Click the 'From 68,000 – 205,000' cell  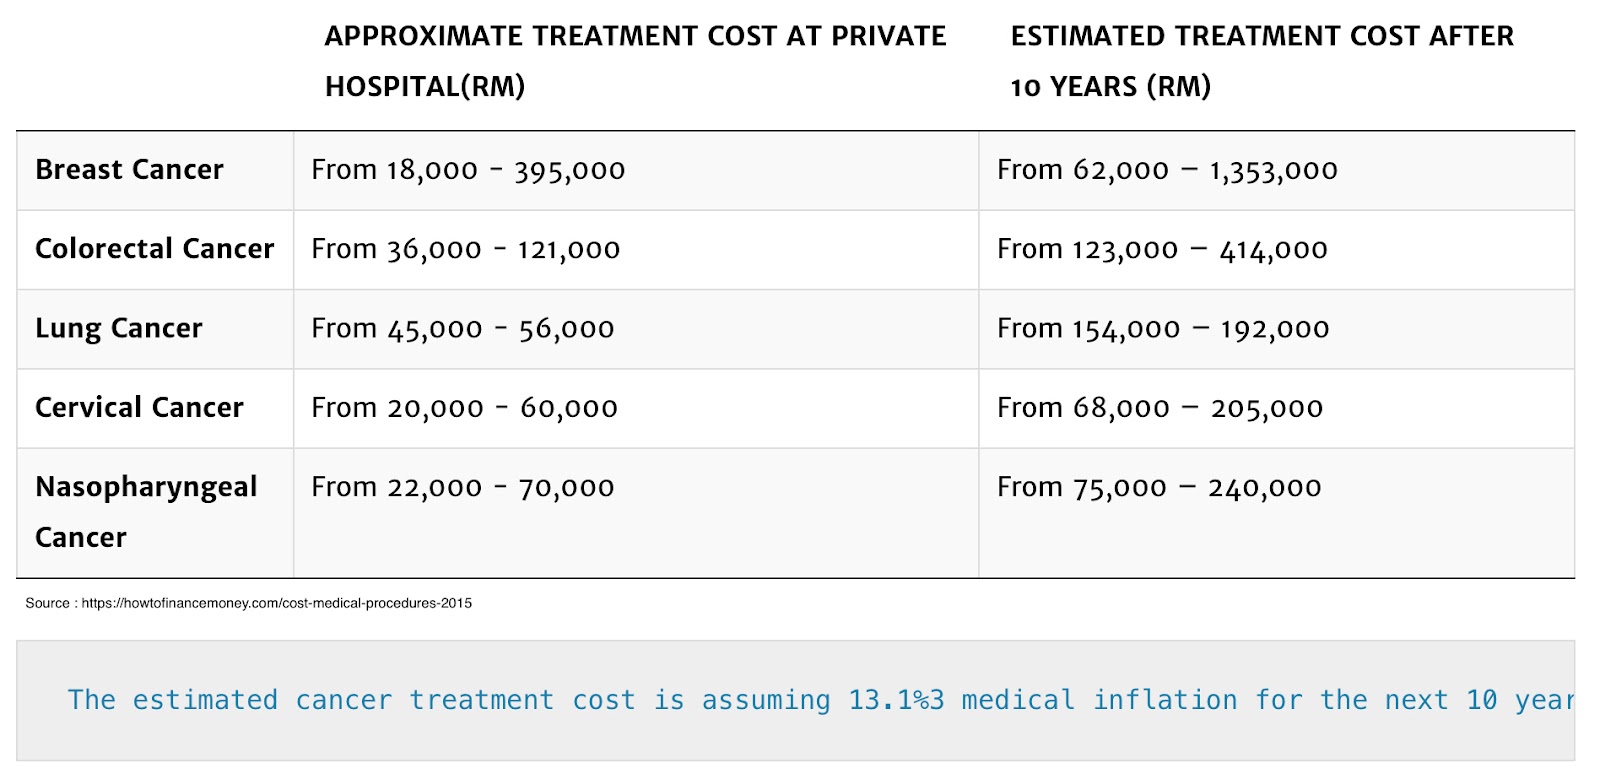[x=1160, y=408]
